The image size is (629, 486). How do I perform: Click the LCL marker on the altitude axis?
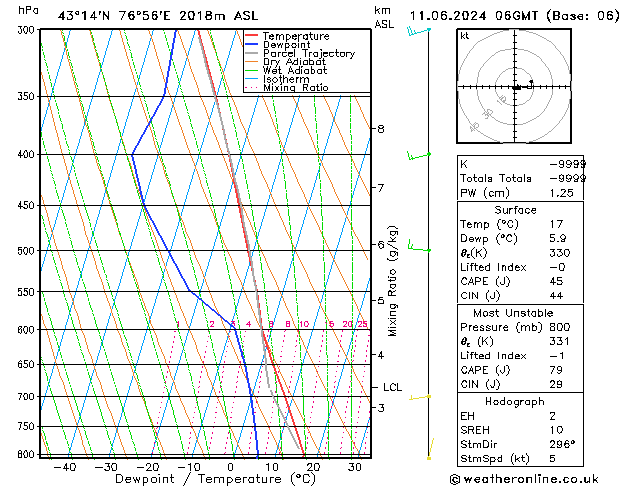(392, 387)
